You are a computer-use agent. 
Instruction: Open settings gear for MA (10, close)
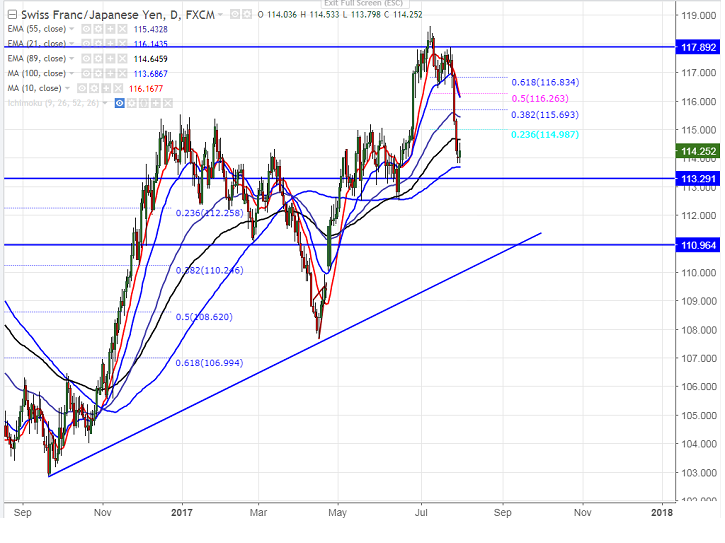pyautogui.click(x=94, y=88)
